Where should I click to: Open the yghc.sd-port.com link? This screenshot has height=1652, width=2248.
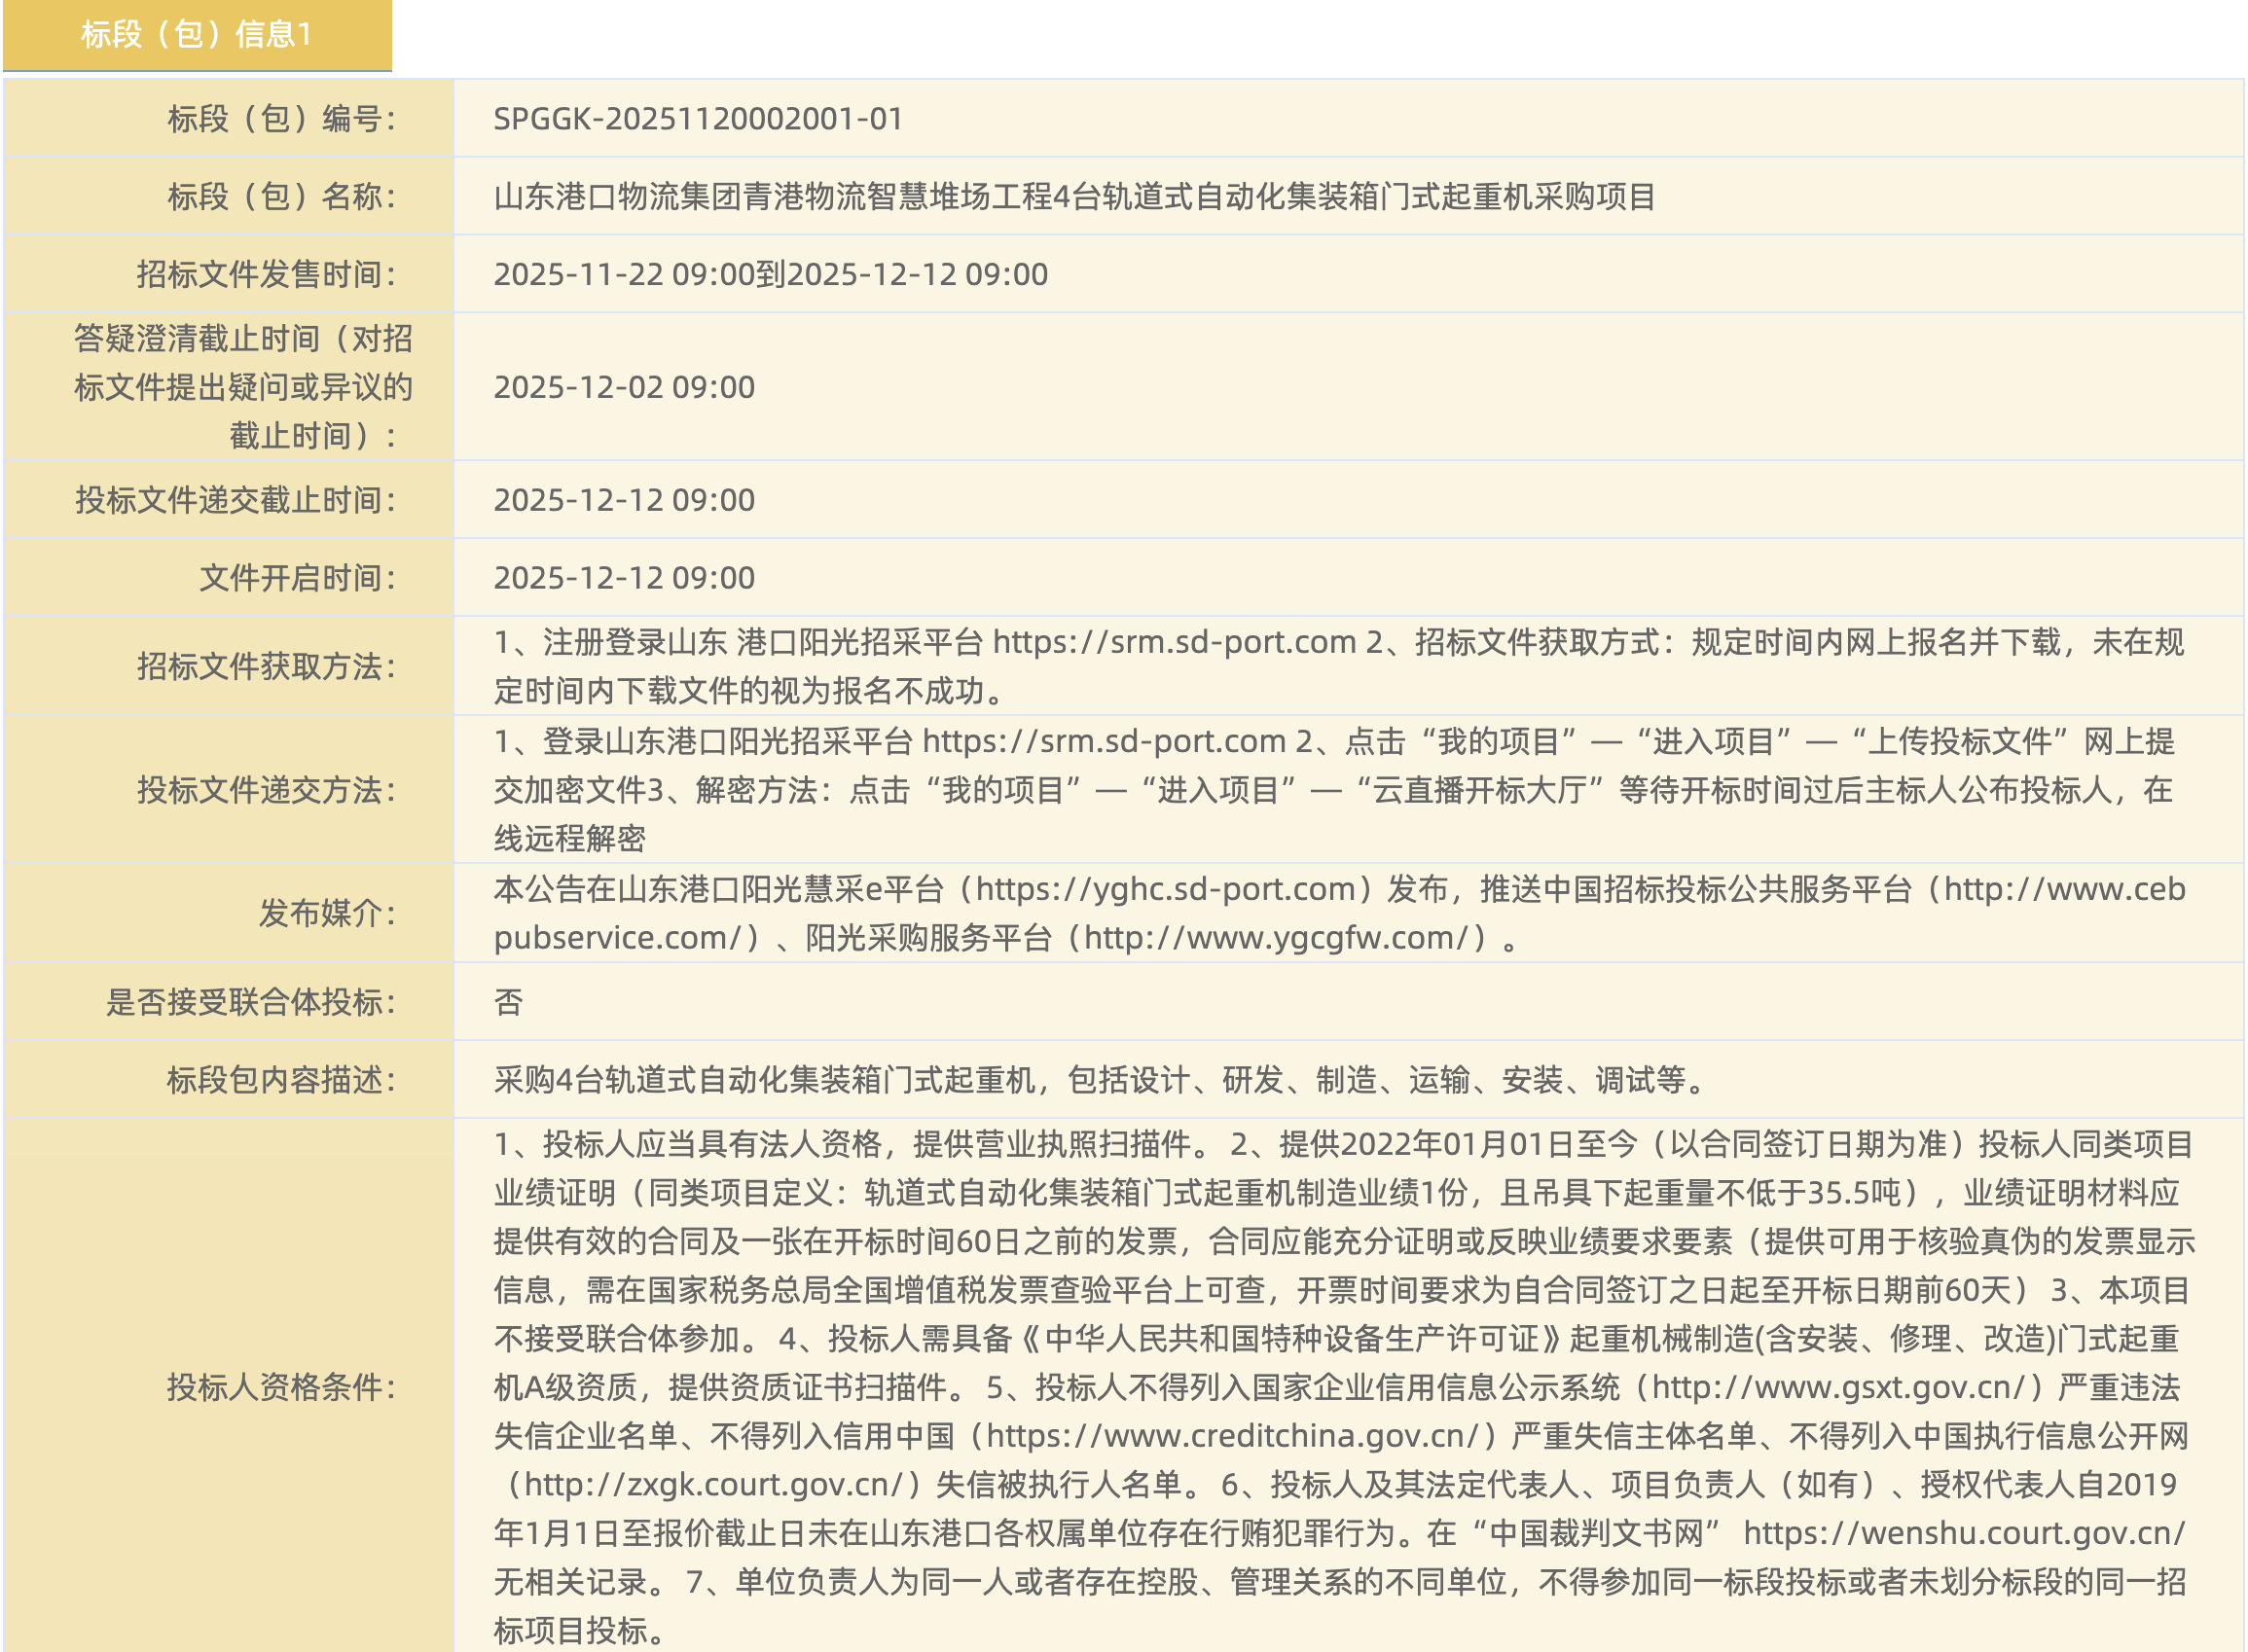coord(1165,889)
